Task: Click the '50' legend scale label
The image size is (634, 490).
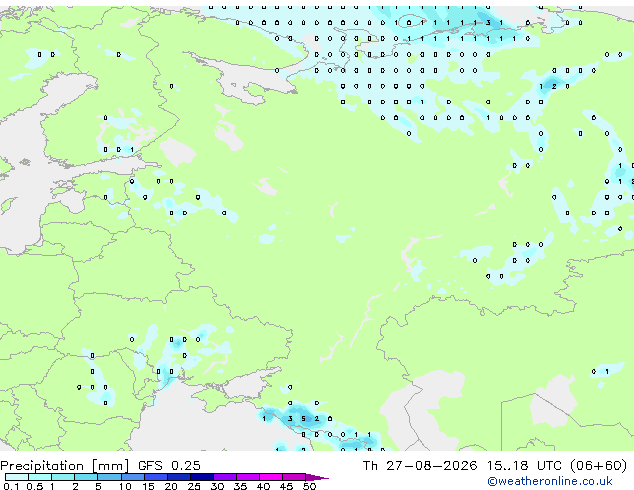Action: (x=309, y=486)
